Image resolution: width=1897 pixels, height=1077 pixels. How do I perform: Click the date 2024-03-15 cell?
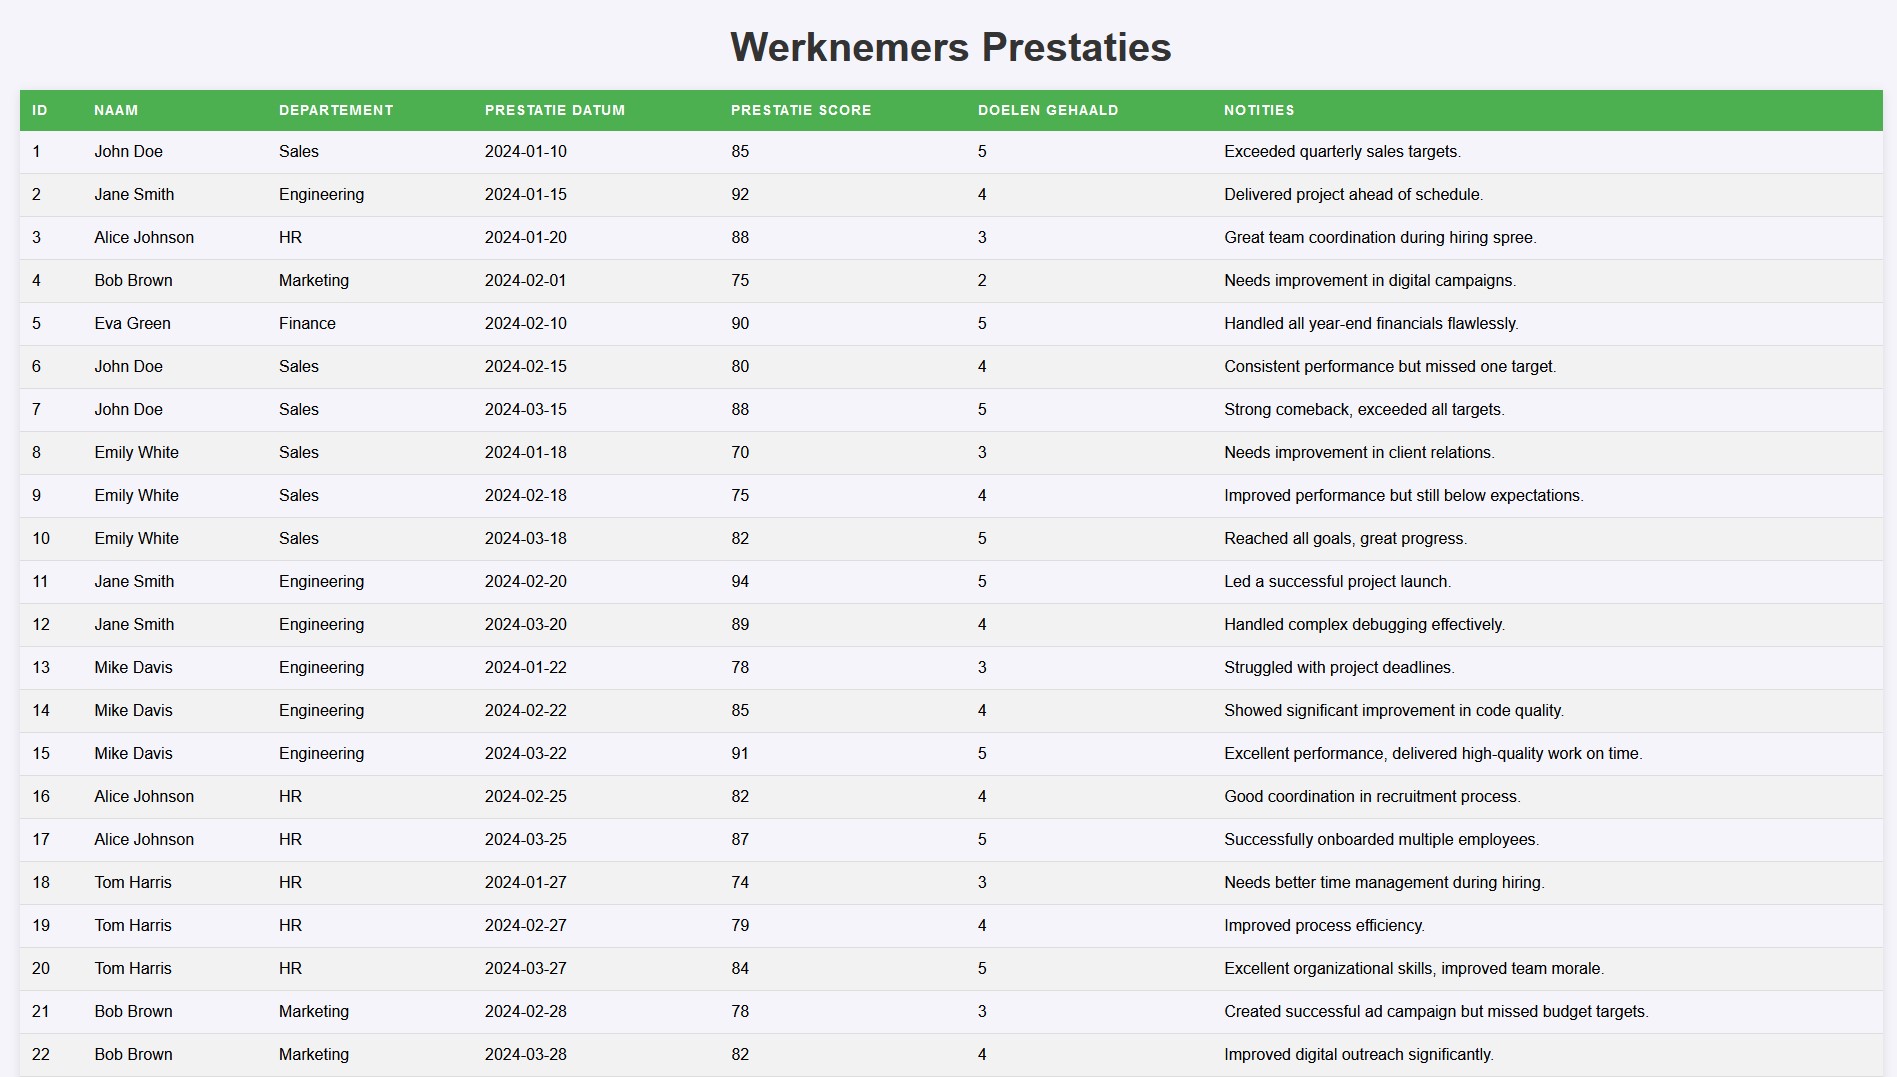(x=526, y=409)
